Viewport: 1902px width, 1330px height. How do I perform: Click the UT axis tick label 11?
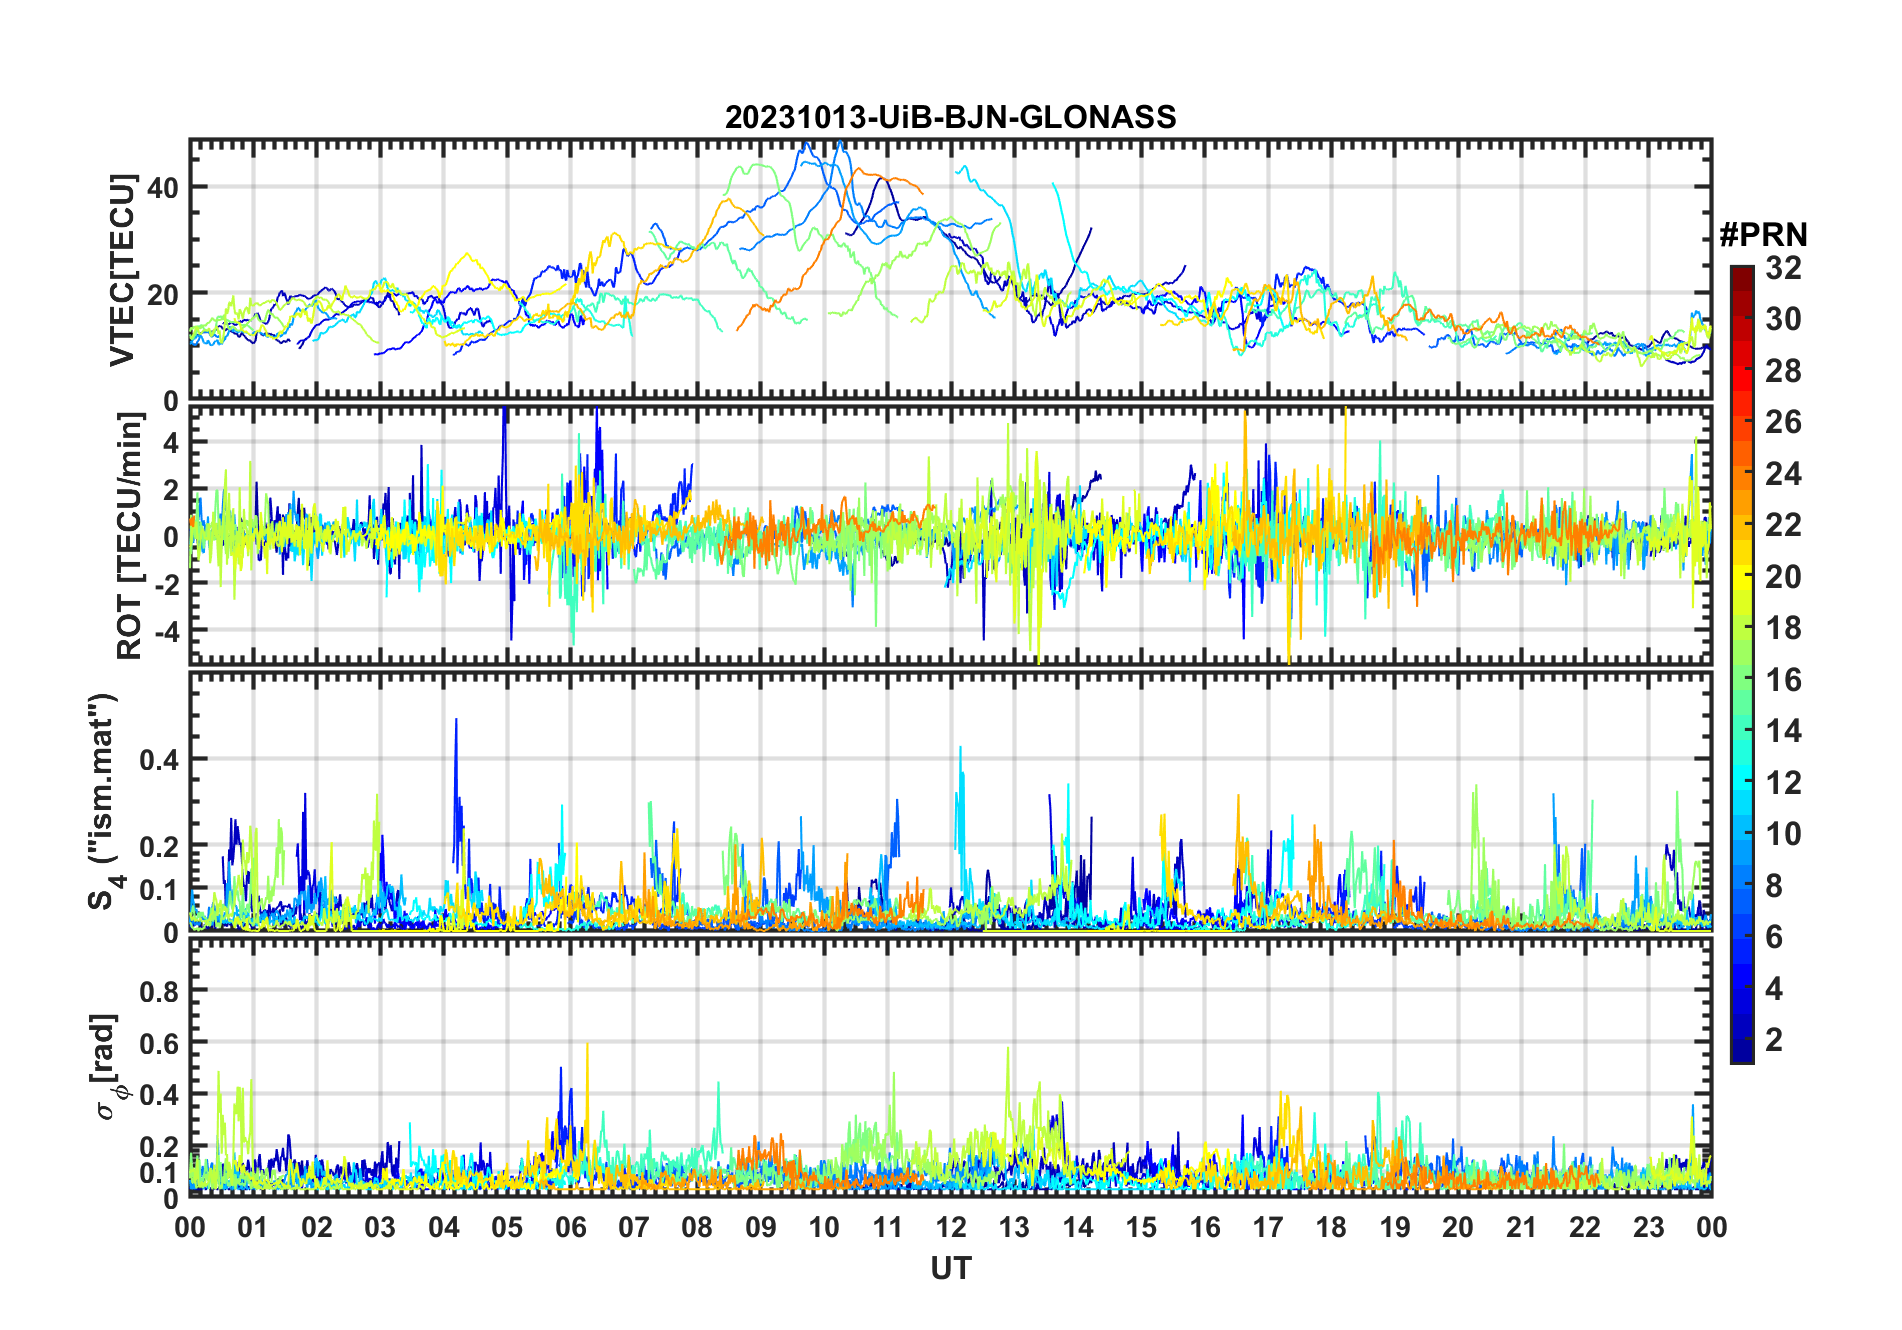(887, 1227)
